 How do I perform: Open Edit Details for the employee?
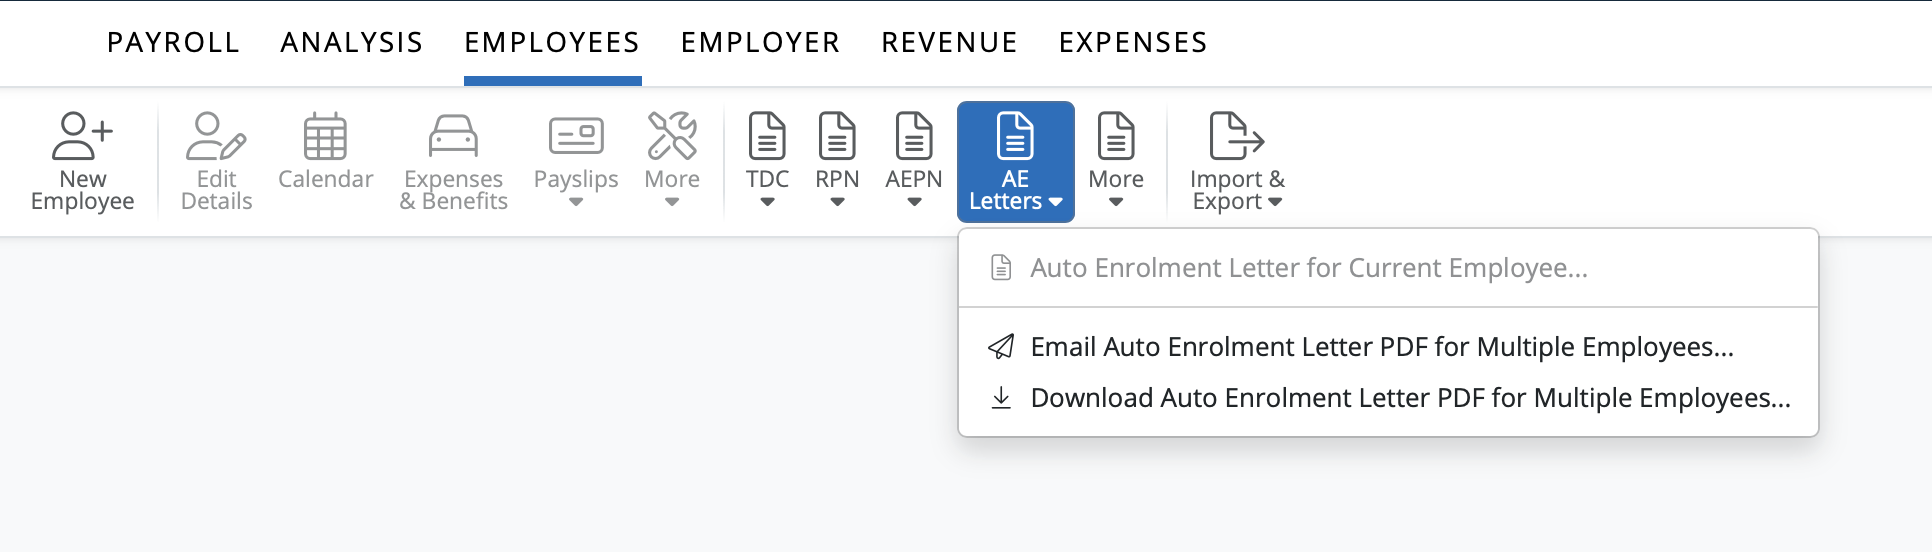click(x=216, y=137)
